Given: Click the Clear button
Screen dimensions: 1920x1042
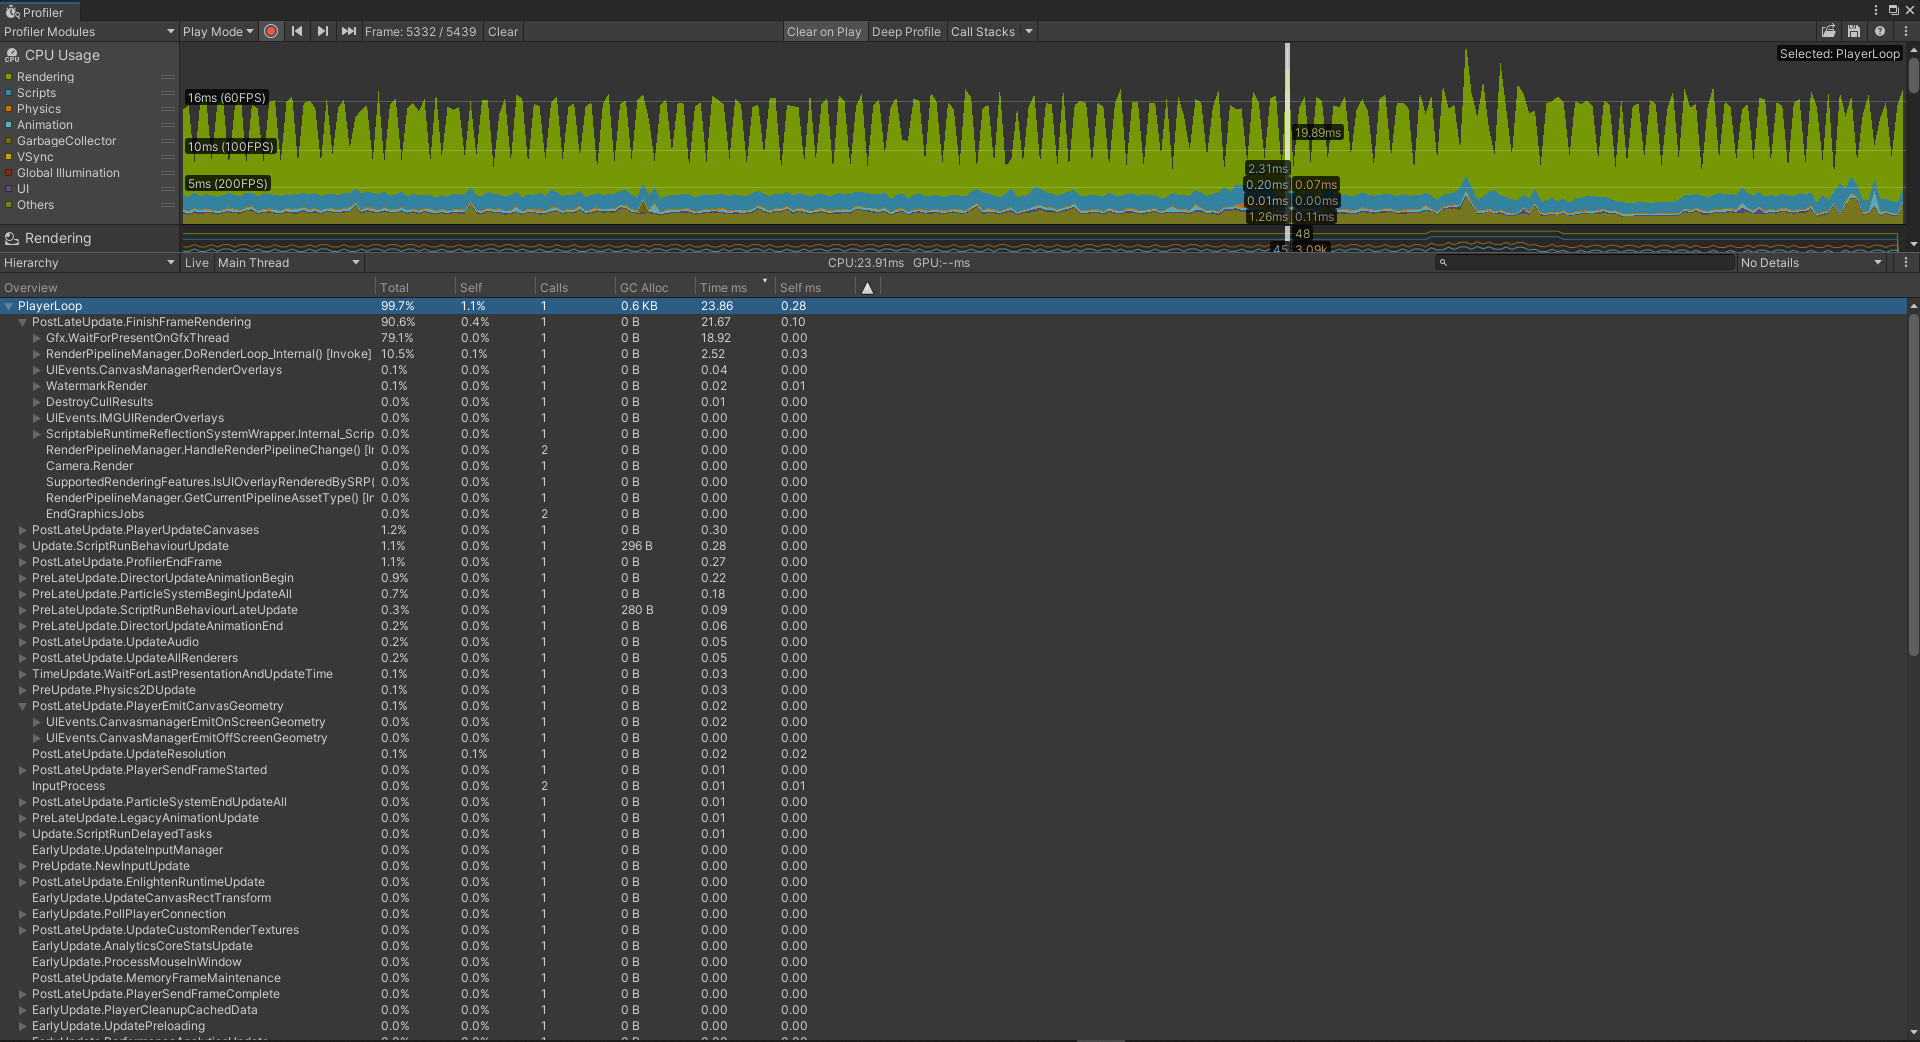Looking at the screenshot, I should click(503, 31).
